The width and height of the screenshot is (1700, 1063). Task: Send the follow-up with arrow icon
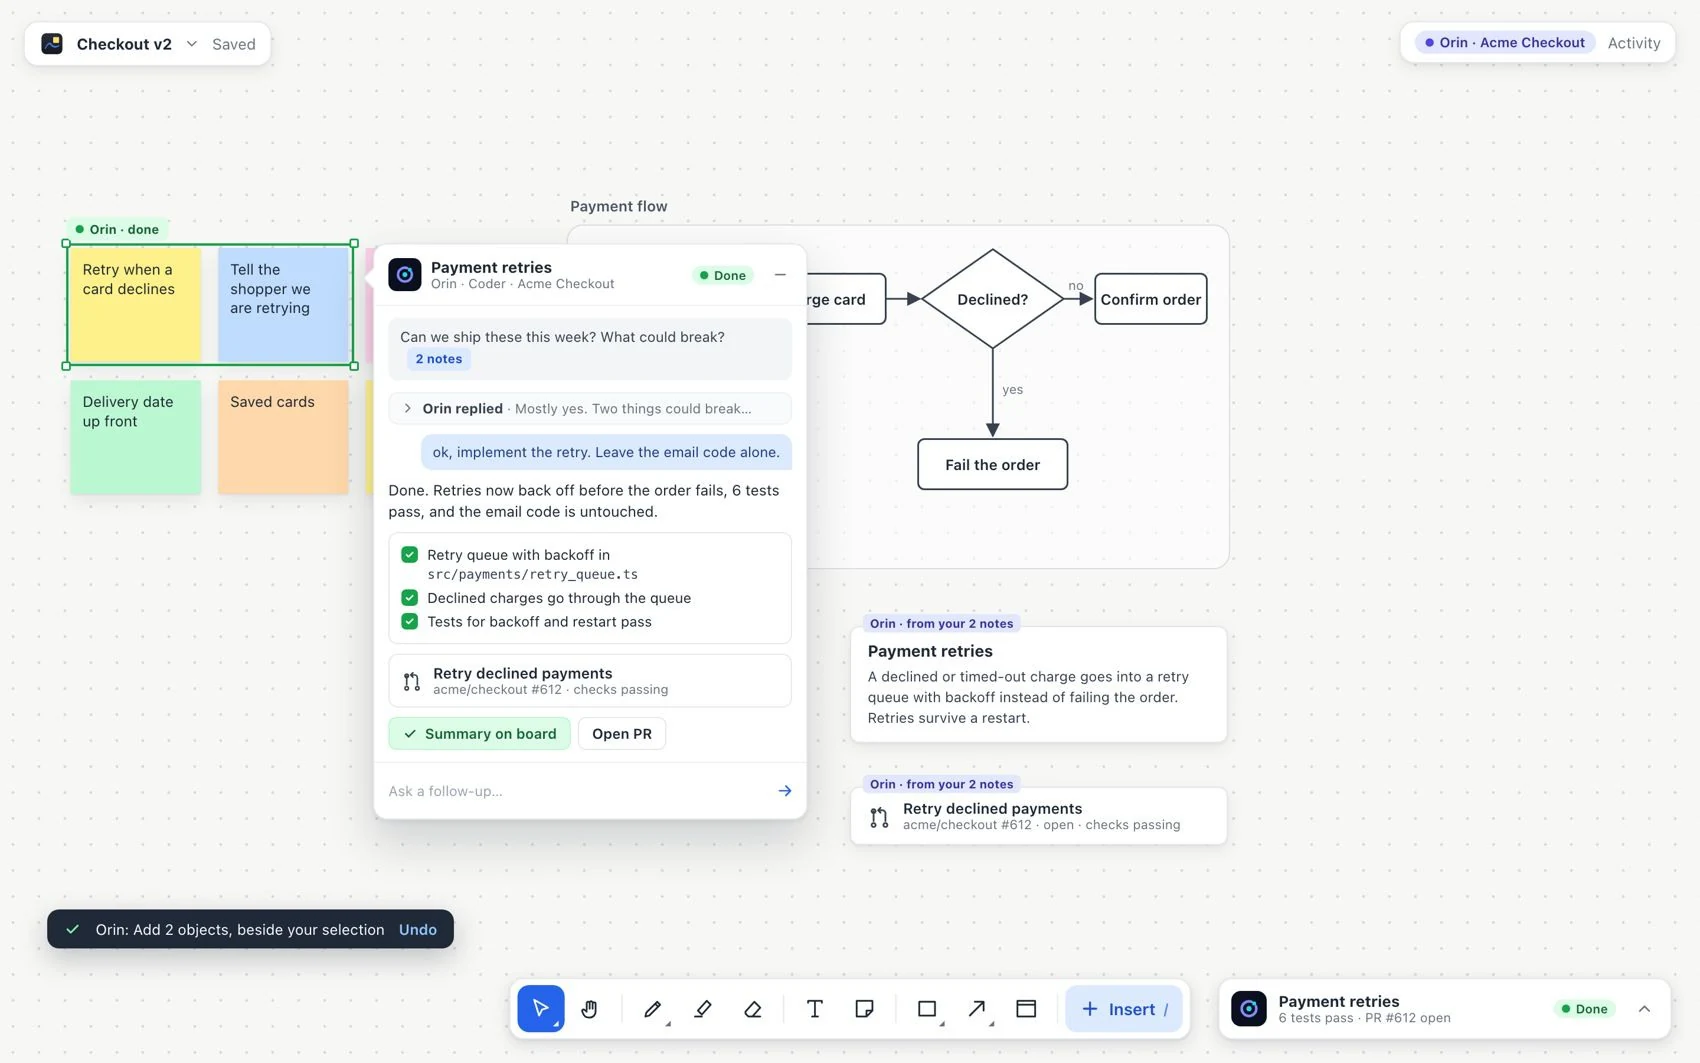pyautogui.click(x=785, y=791)
